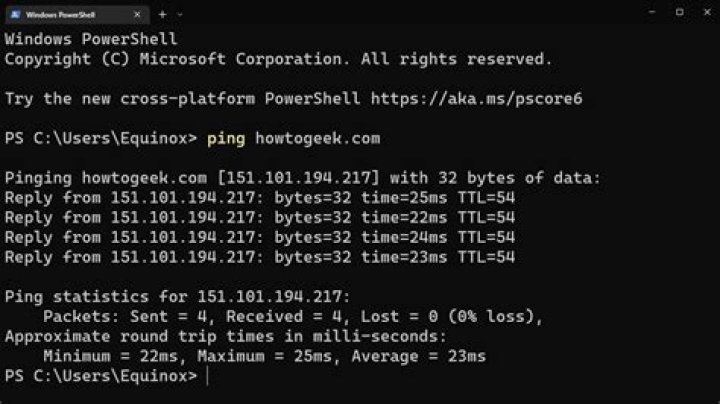Click the empty title bar area

[400, 14]
